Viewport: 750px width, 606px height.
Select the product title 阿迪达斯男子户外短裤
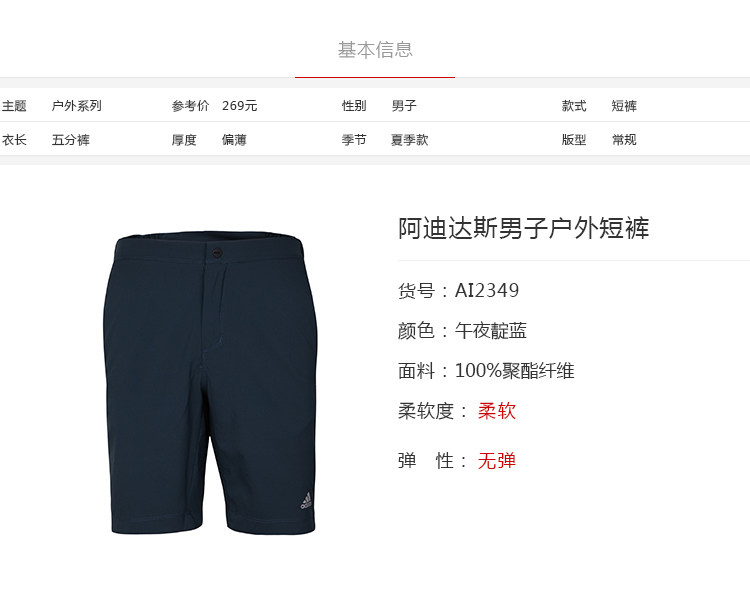(524, 228)
